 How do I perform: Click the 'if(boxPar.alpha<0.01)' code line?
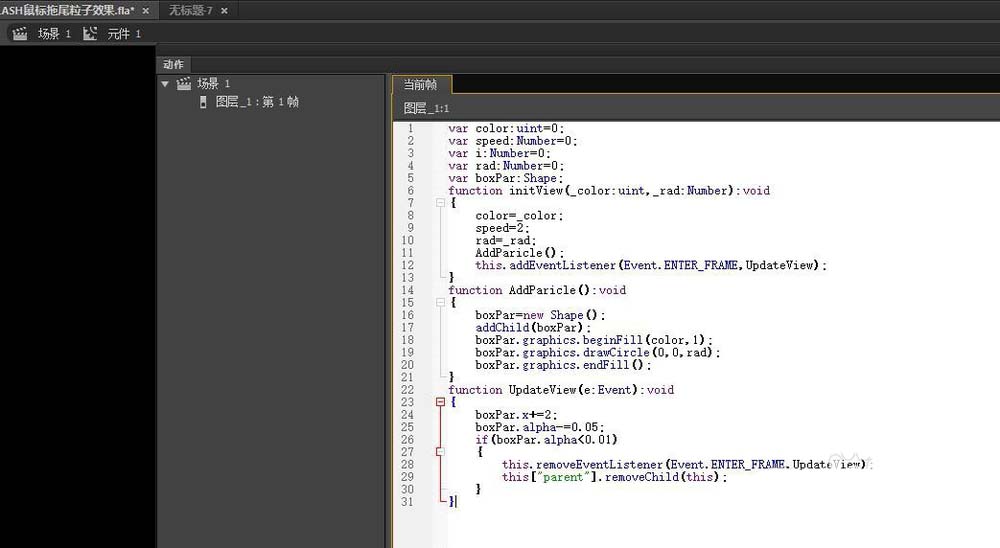[x=547, y=440]
